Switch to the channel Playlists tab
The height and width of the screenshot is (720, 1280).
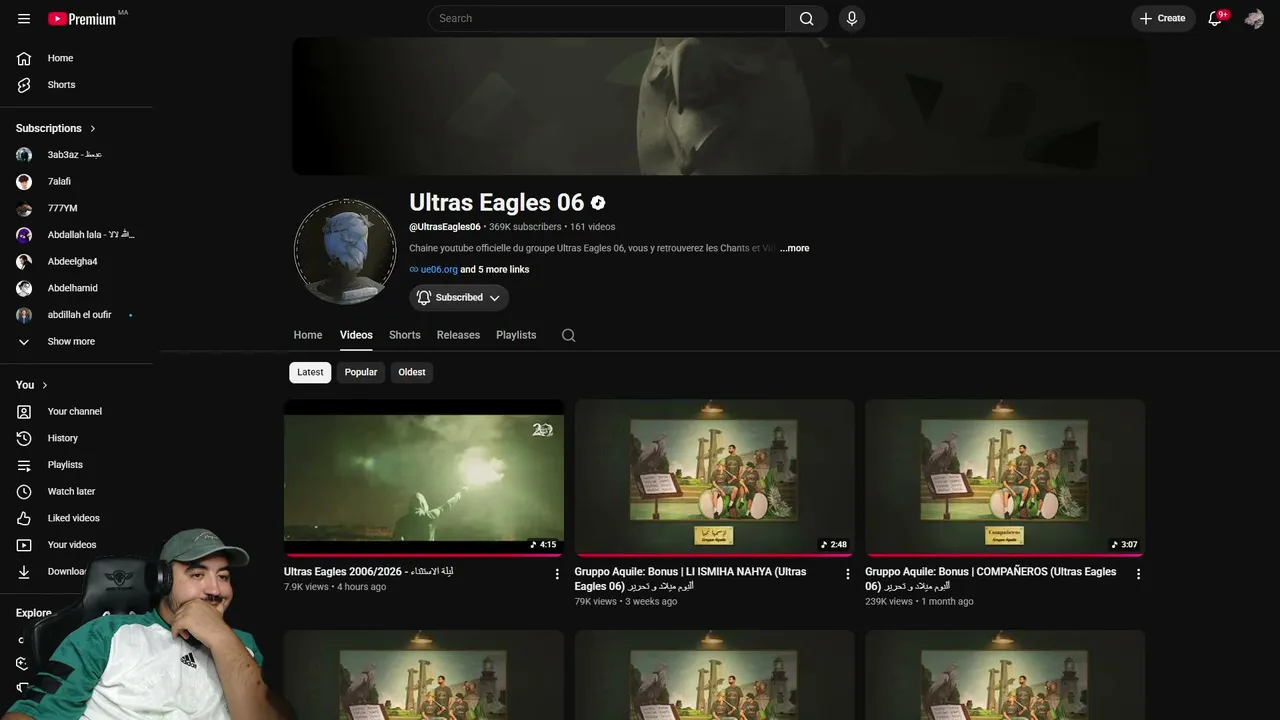pyautogui.click(x=516, y=335)
